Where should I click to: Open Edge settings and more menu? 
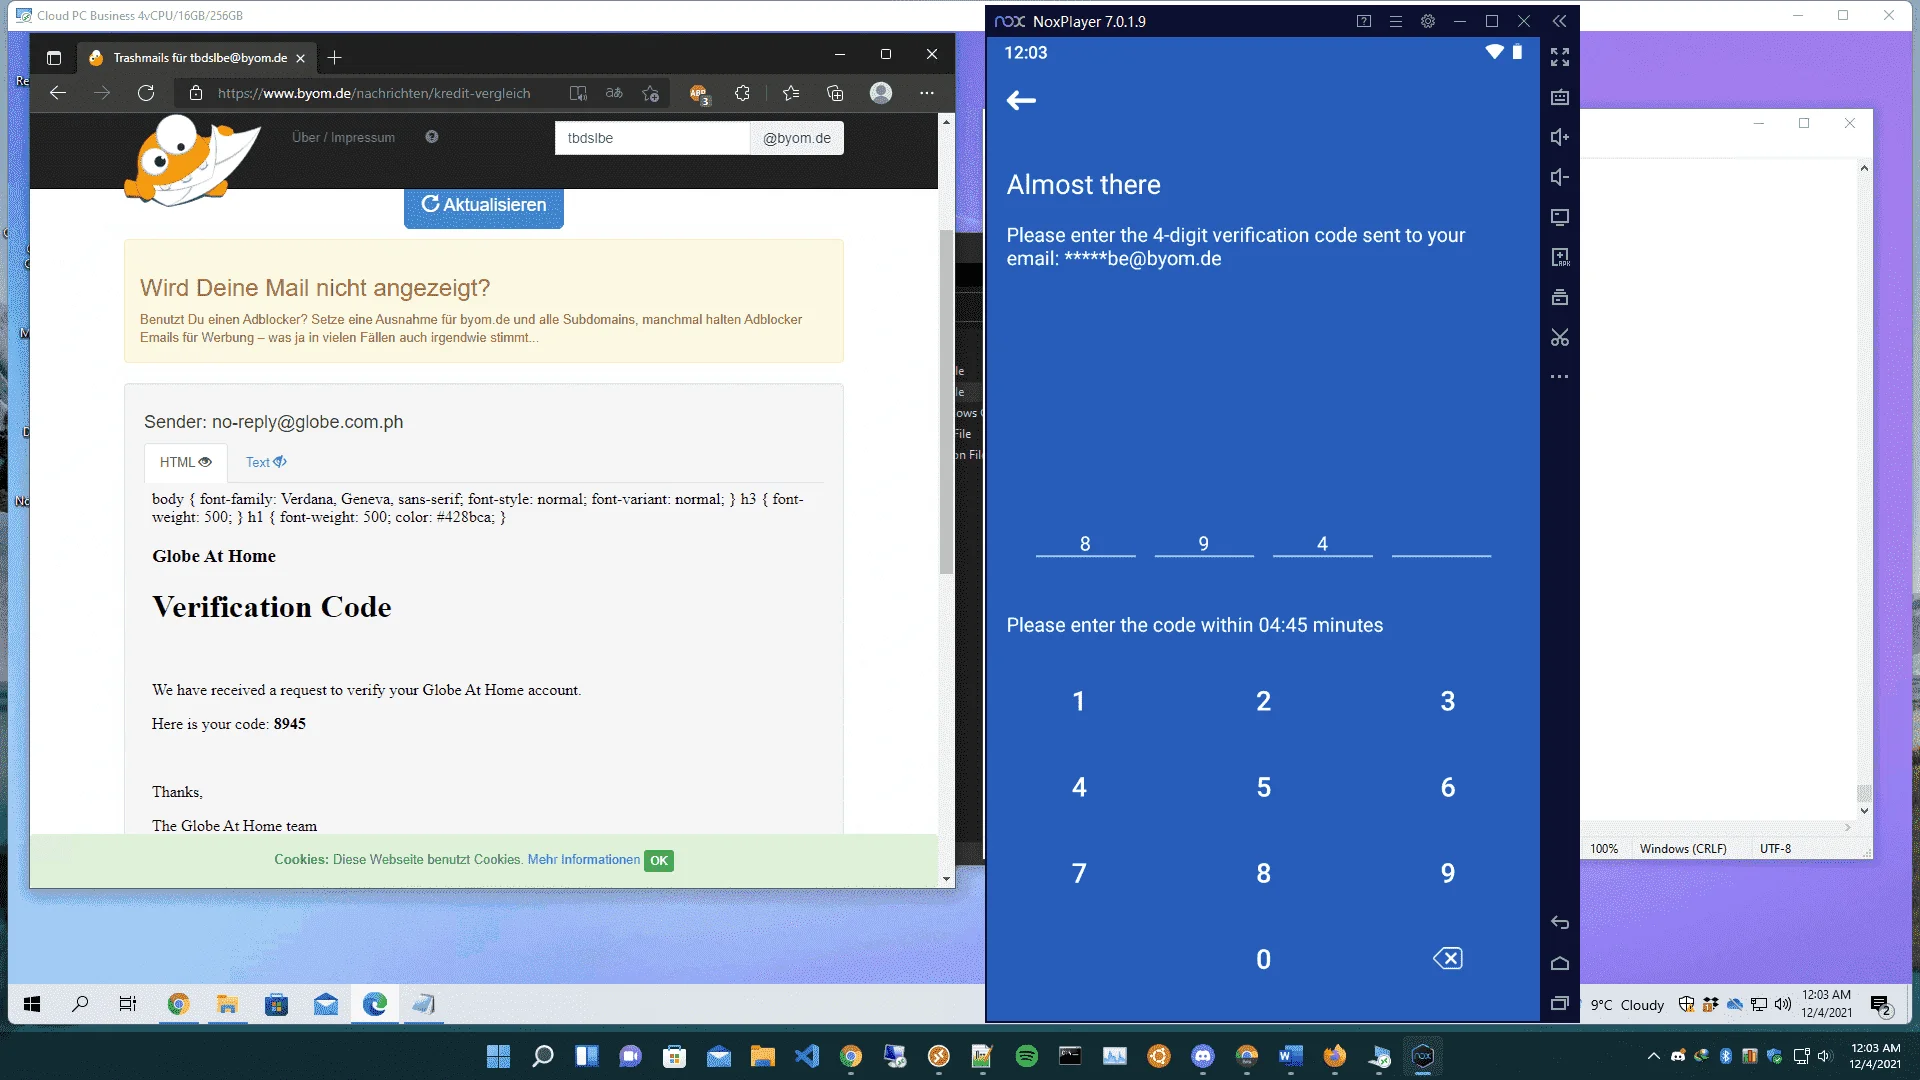927,93
